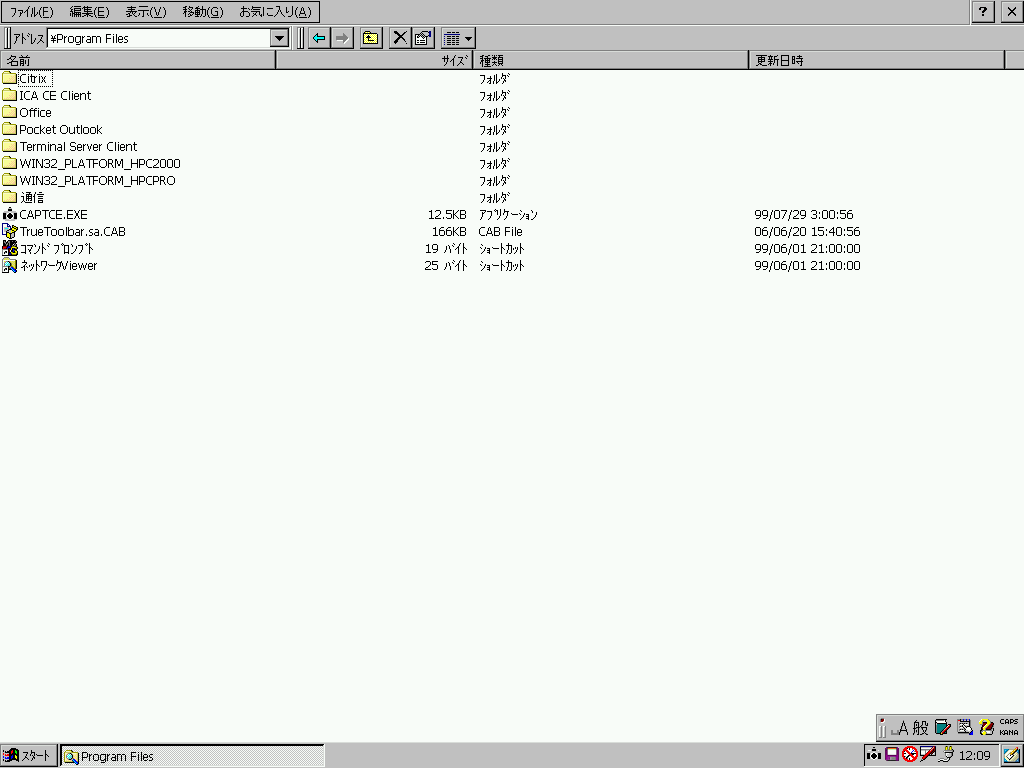Select the ICA CE Client folder icon
1024x768 pixels.
(9, 95)
